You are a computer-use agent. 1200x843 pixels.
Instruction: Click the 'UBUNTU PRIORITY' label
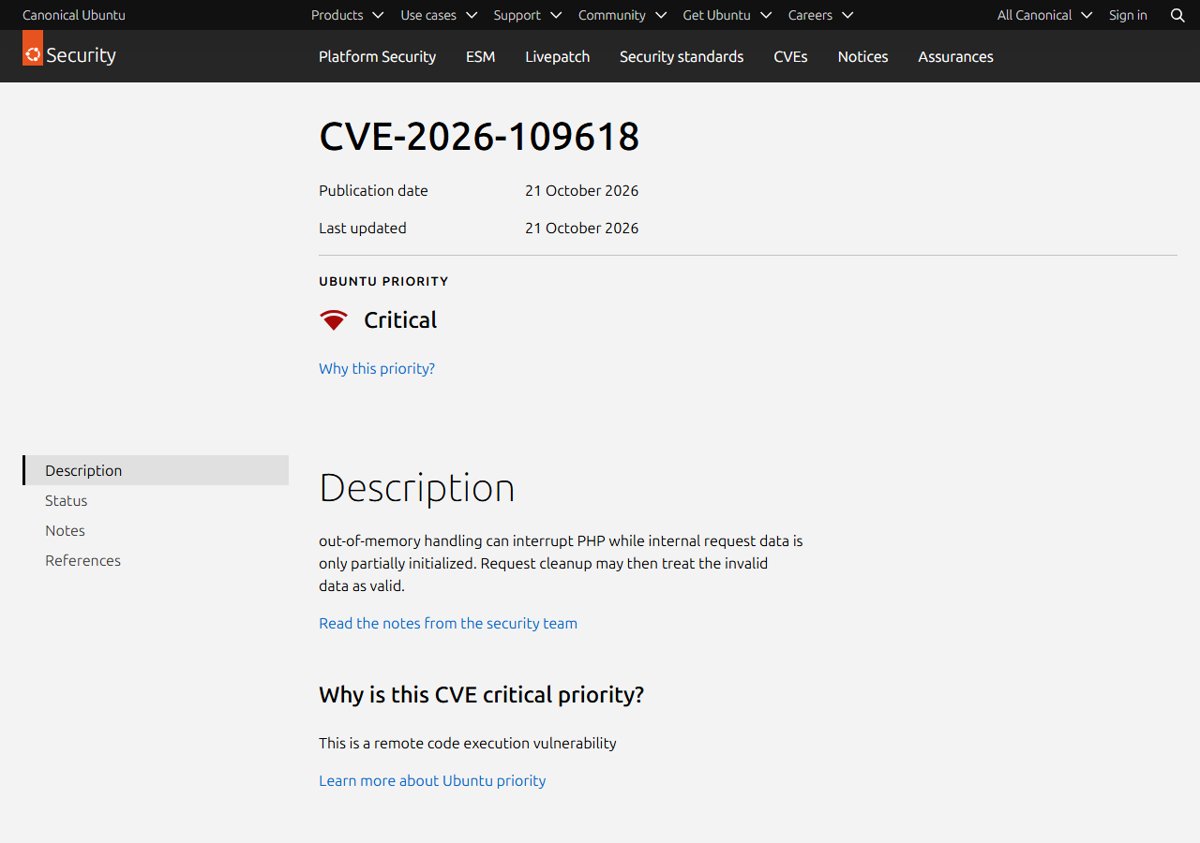(383, 281)
